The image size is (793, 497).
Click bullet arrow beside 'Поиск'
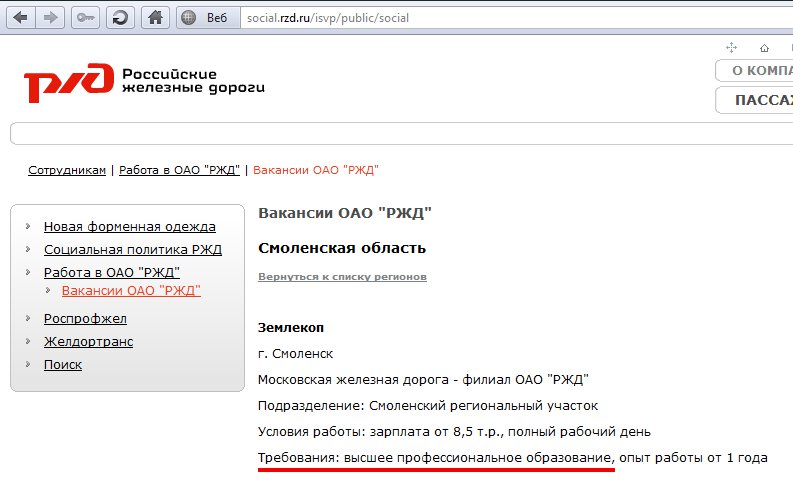tap(28, 364)
